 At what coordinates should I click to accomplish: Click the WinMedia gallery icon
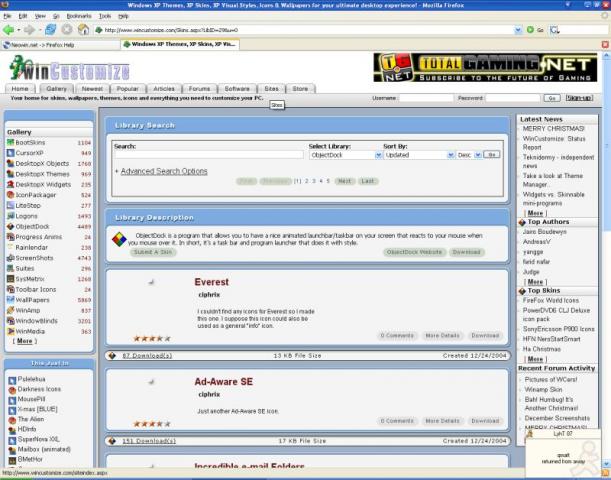[11, 332]
